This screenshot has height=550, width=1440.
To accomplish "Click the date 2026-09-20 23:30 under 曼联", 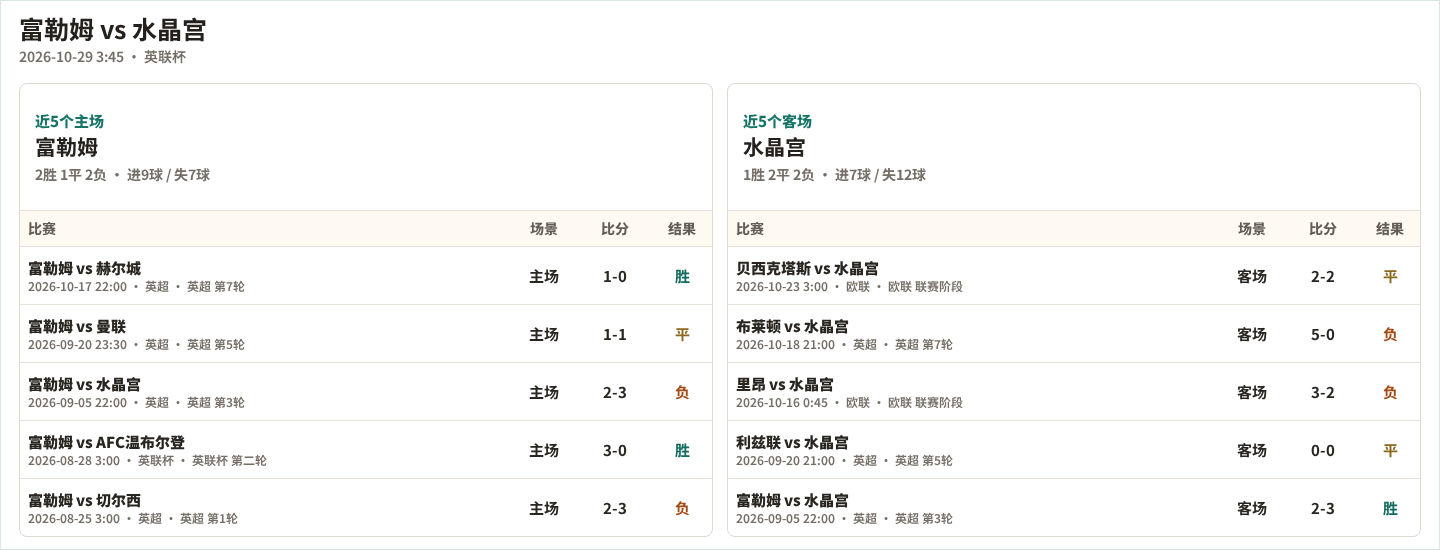I will (77, 345).
